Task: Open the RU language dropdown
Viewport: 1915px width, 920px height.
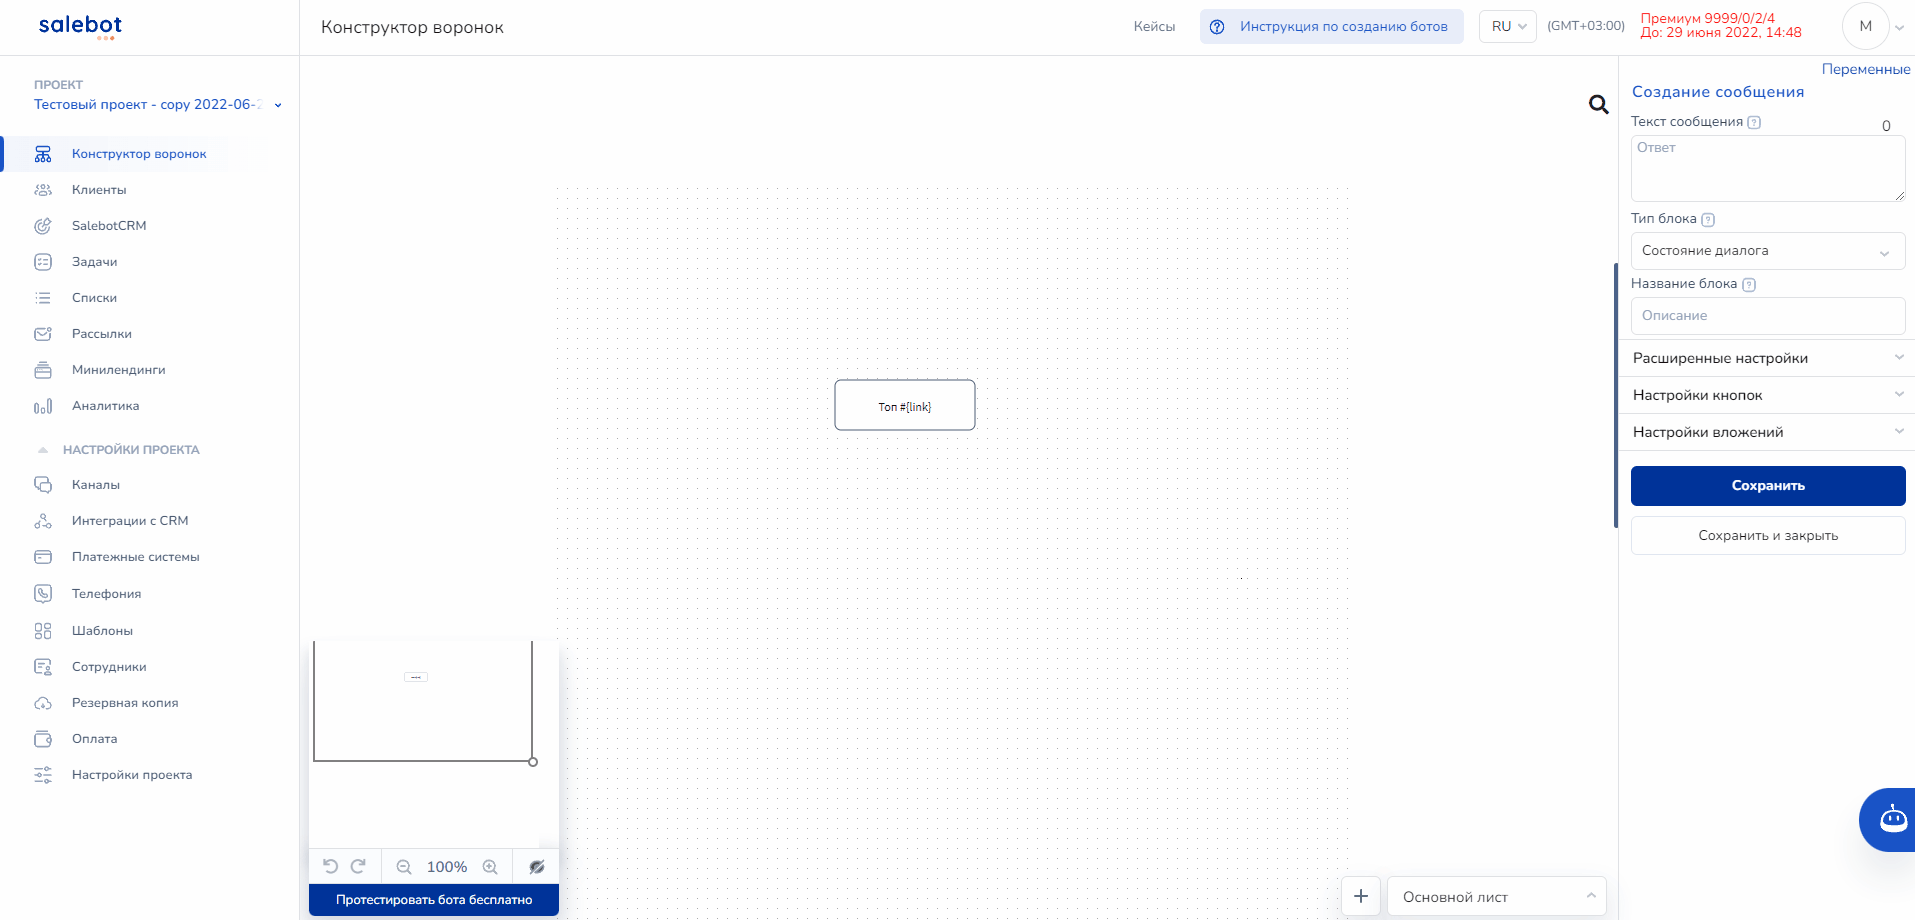Action: 1507,27
